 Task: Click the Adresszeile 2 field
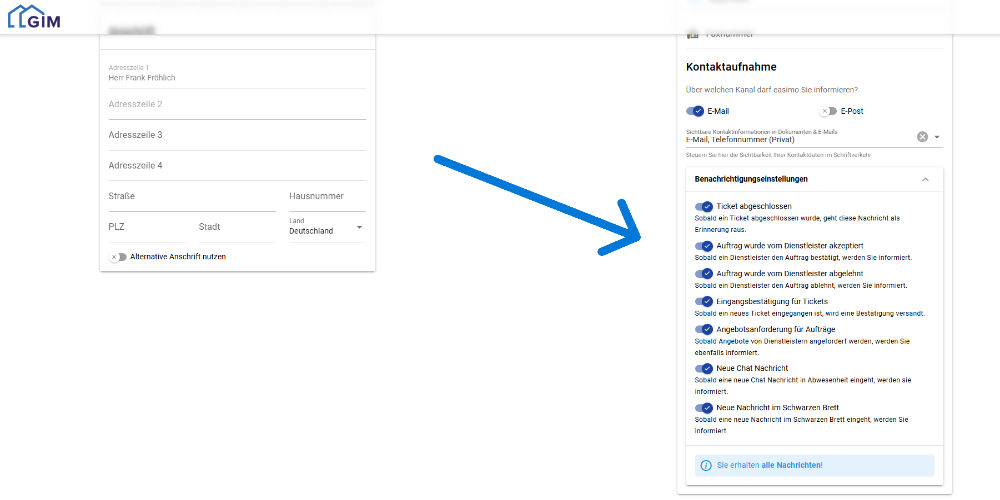(237, 104)
